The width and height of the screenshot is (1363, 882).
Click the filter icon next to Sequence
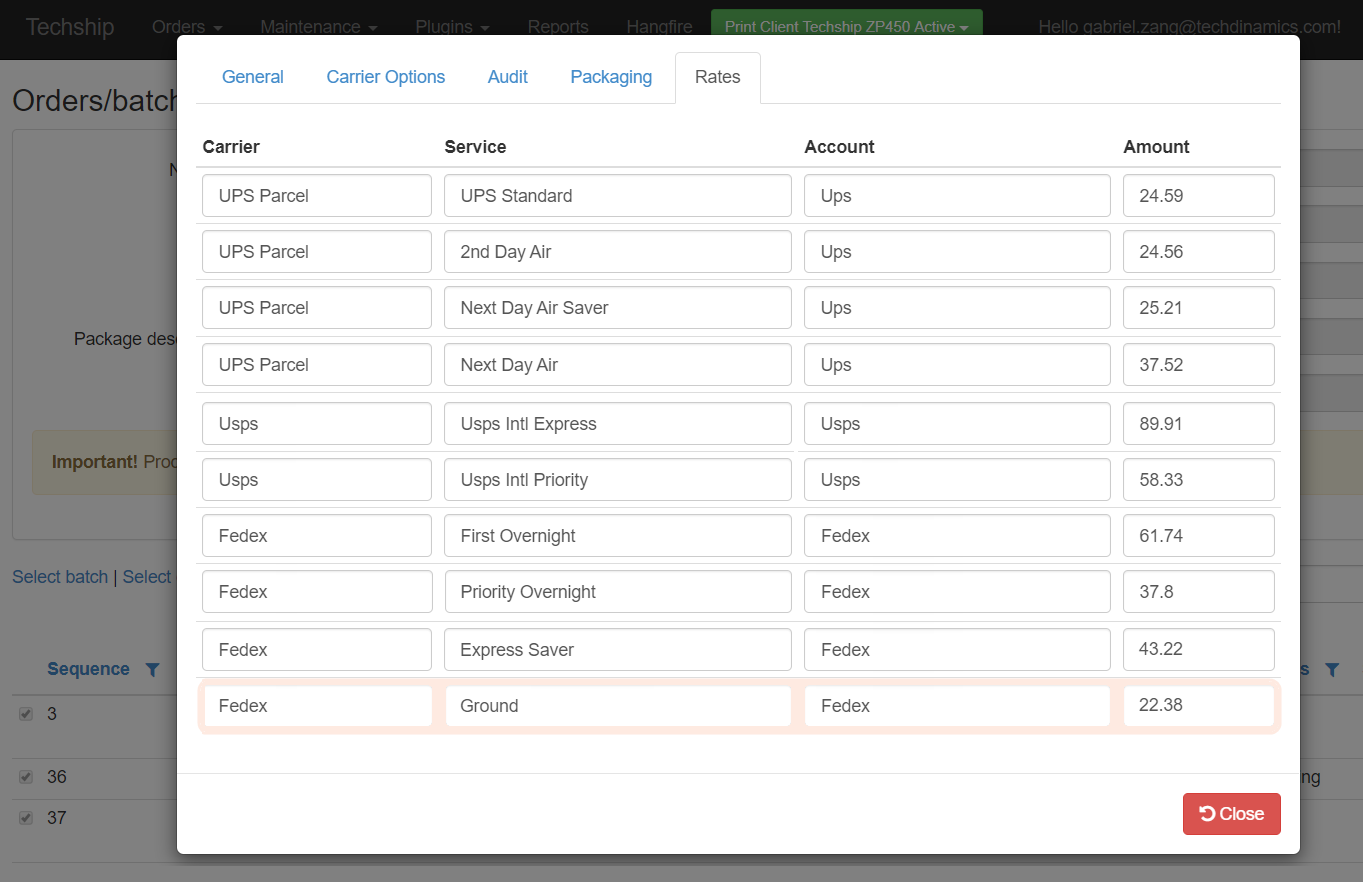pyautogui.click(x=152, y=670)
